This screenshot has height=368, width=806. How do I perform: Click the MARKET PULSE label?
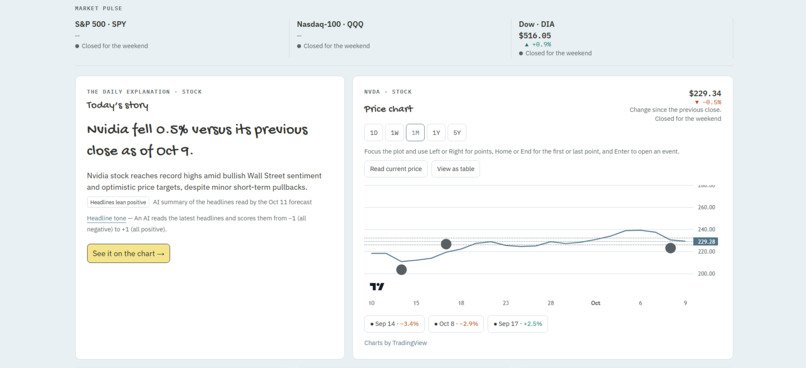(99, 8)
